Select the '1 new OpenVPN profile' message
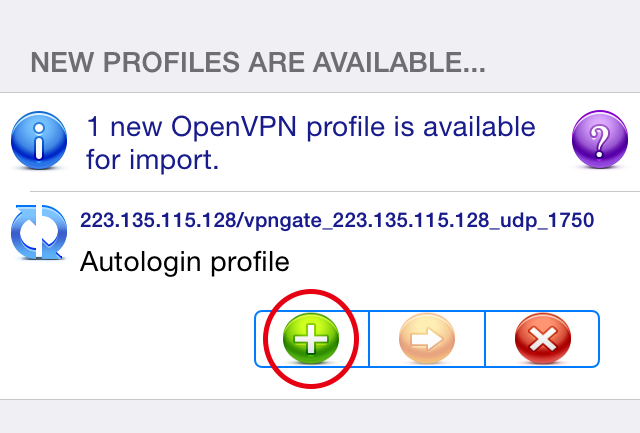Screen dimensions: 640x433 [311, 142]
